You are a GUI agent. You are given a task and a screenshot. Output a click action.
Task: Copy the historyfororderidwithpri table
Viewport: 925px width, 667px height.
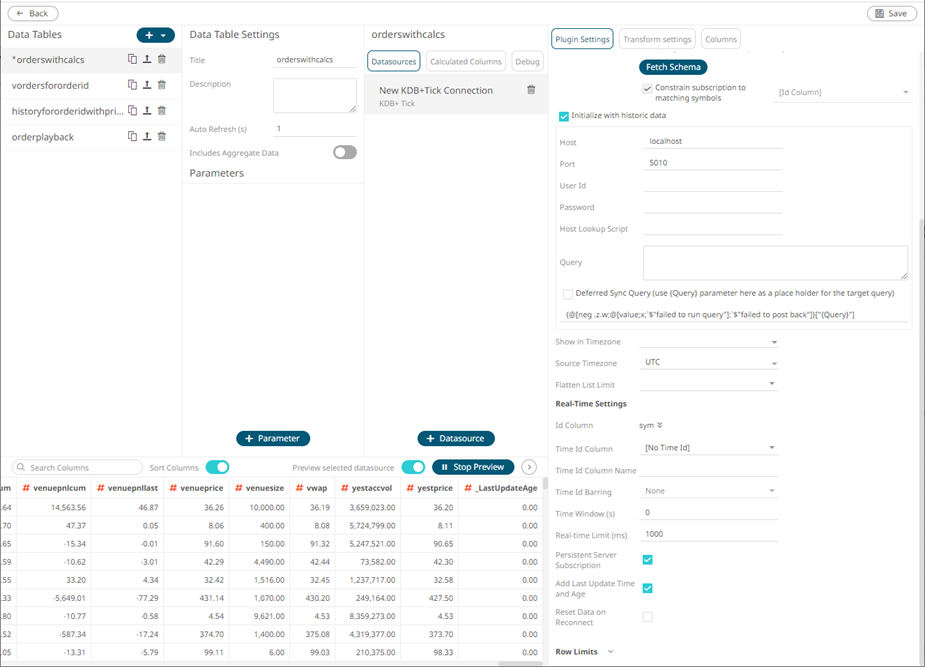[x=132, y=110]
